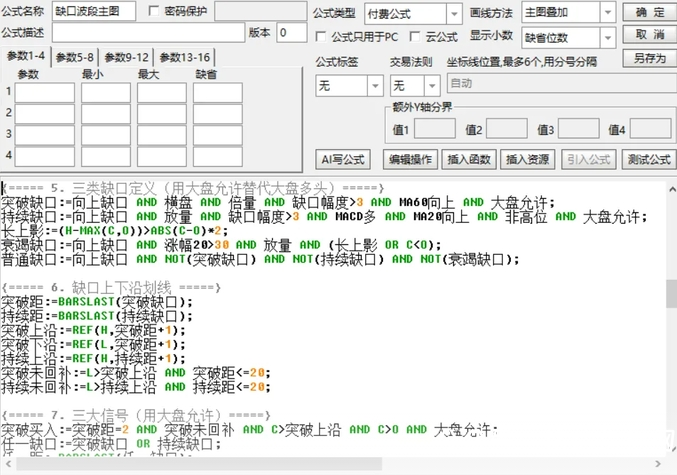Click the password input field beside 密码保护
Screen dimensions: 677x475
261,11
